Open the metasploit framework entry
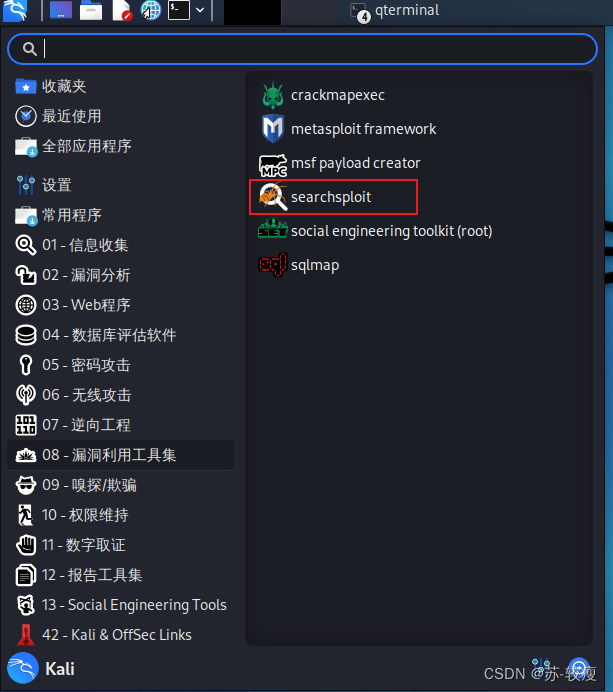 [348, 129]
